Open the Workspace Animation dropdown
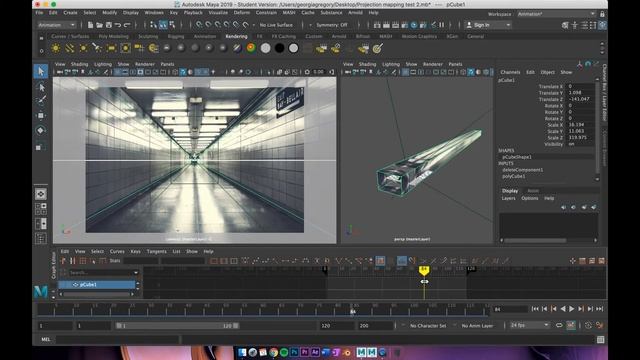The width and height of the screenshot is (640, 360). 556,14
